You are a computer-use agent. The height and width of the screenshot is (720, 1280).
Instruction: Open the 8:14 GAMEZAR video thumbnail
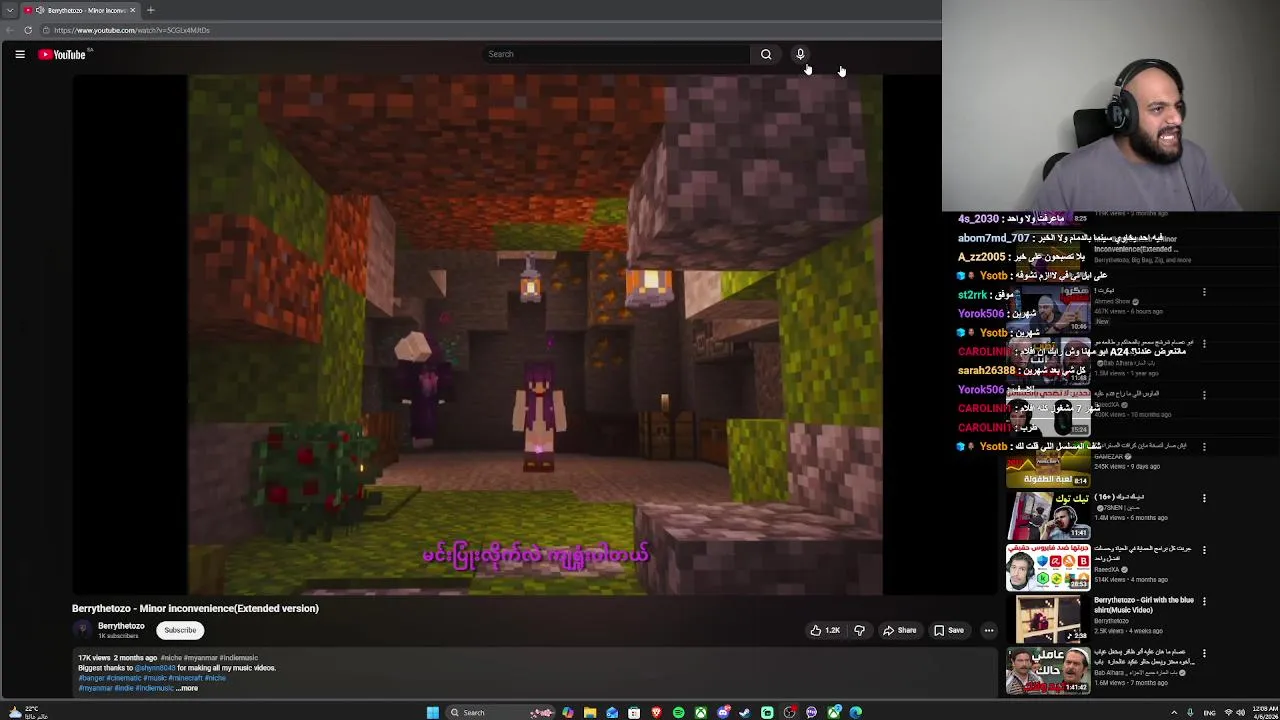pos(1048,465)
